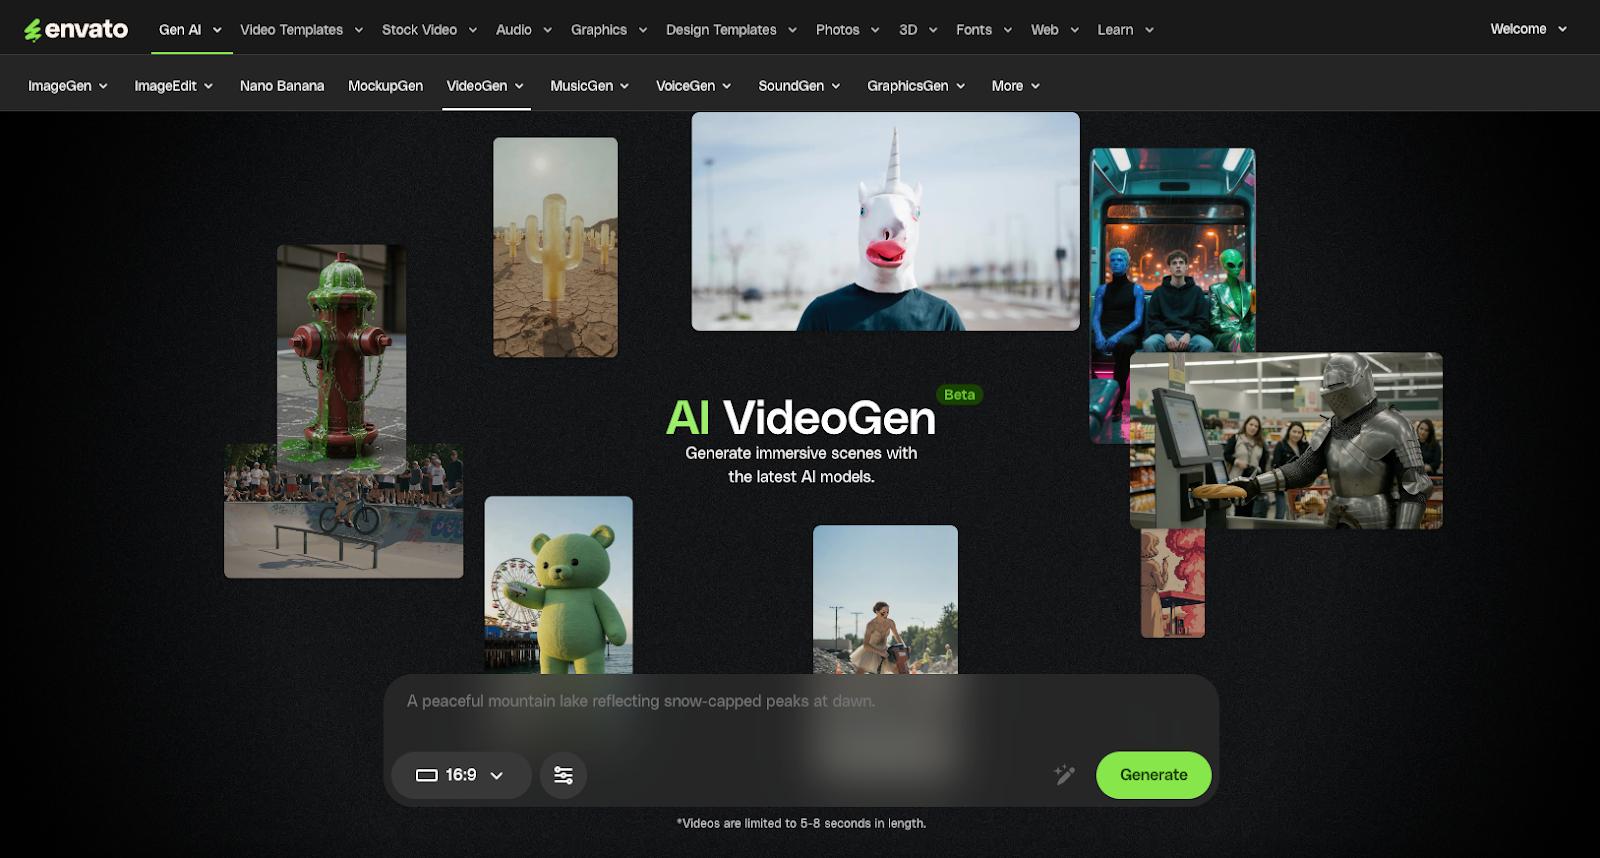Viewport: 1600px width, 858px height.
Task: Open the Audio dropdown menu
Action: coord(524,30)
